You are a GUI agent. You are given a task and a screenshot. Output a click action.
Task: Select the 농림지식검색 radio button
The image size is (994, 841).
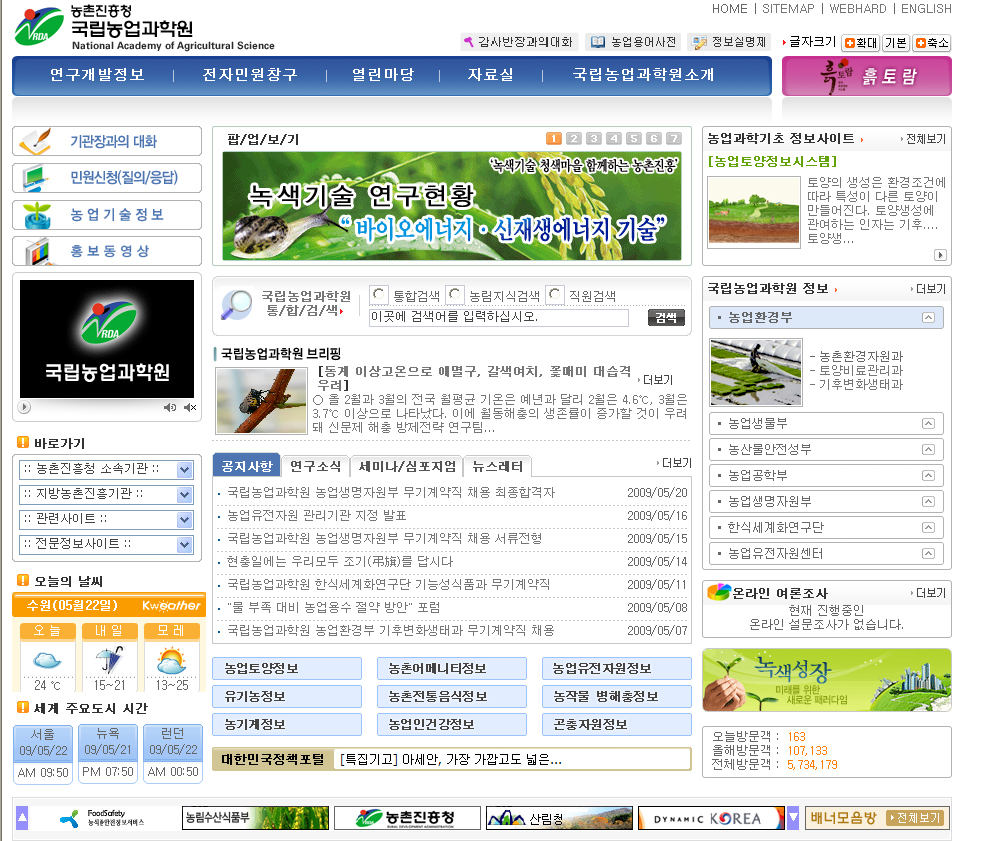[455, 295]
